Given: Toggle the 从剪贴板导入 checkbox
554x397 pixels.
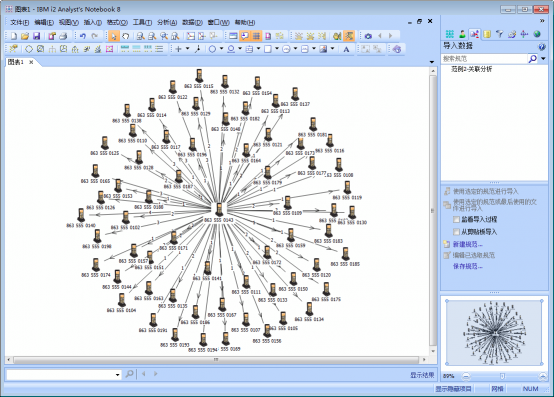Looking at the screenshot, I should [456, 232].
